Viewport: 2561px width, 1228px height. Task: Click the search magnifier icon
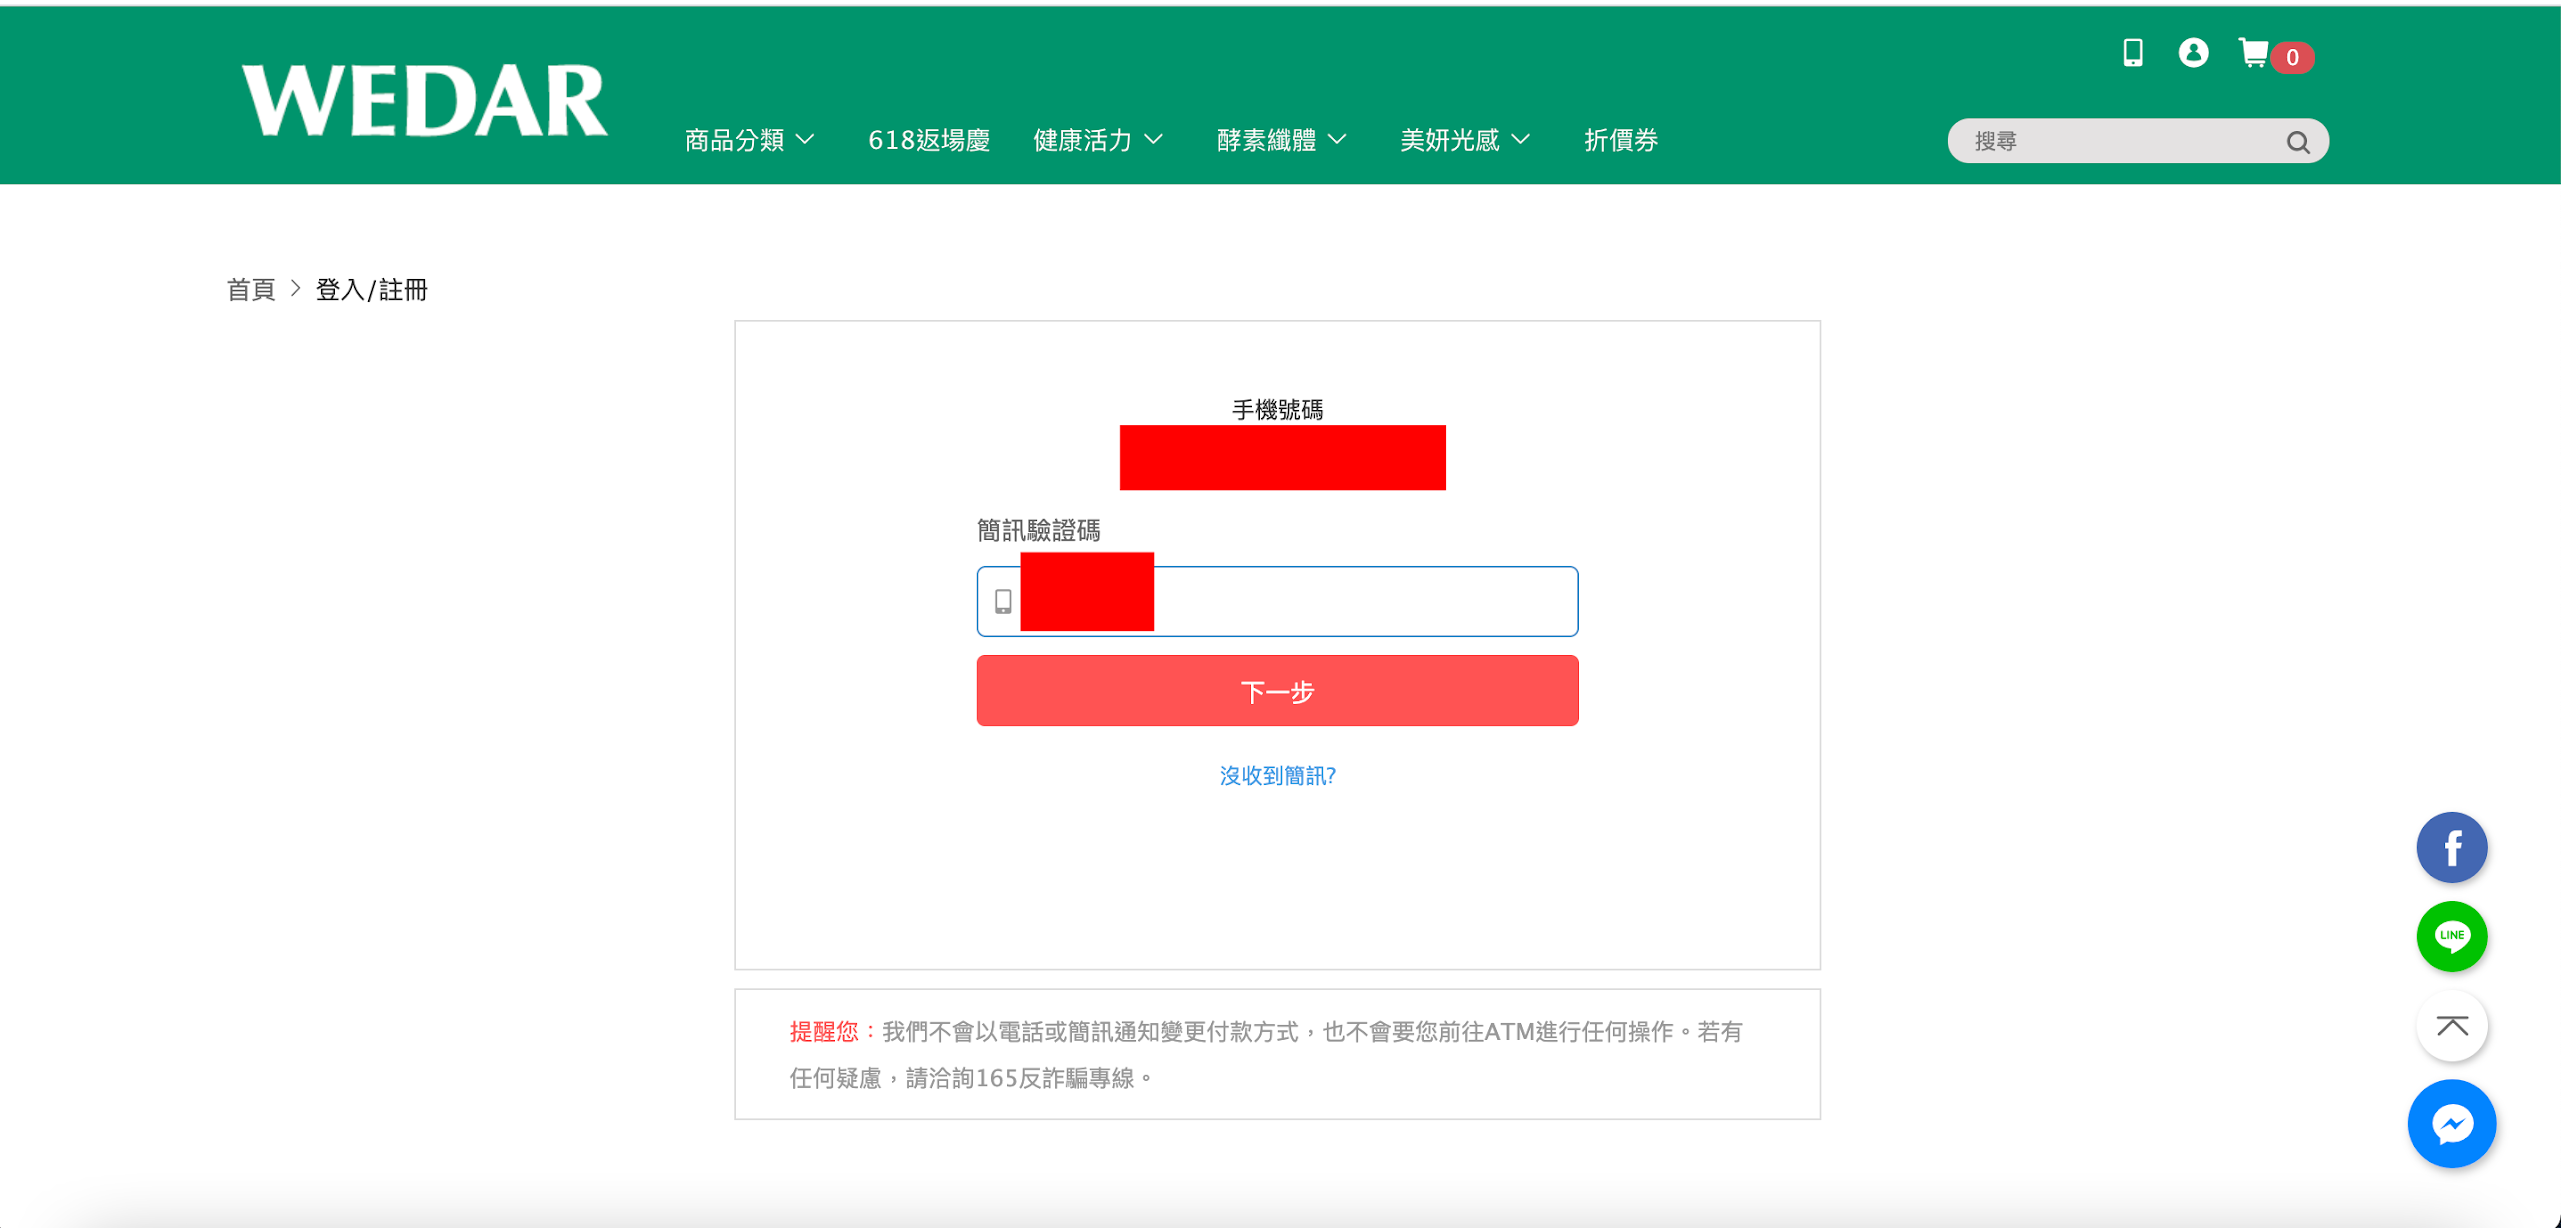[2297, 142]
